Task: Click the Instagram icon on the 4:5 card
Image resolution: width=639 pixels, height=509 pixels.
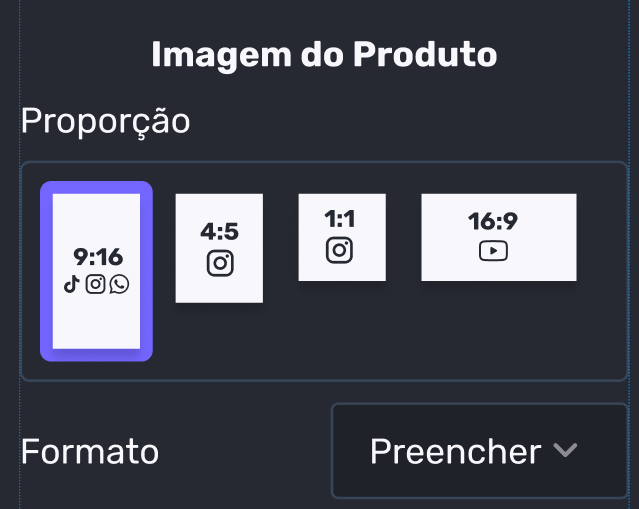Action: [220, 263]
